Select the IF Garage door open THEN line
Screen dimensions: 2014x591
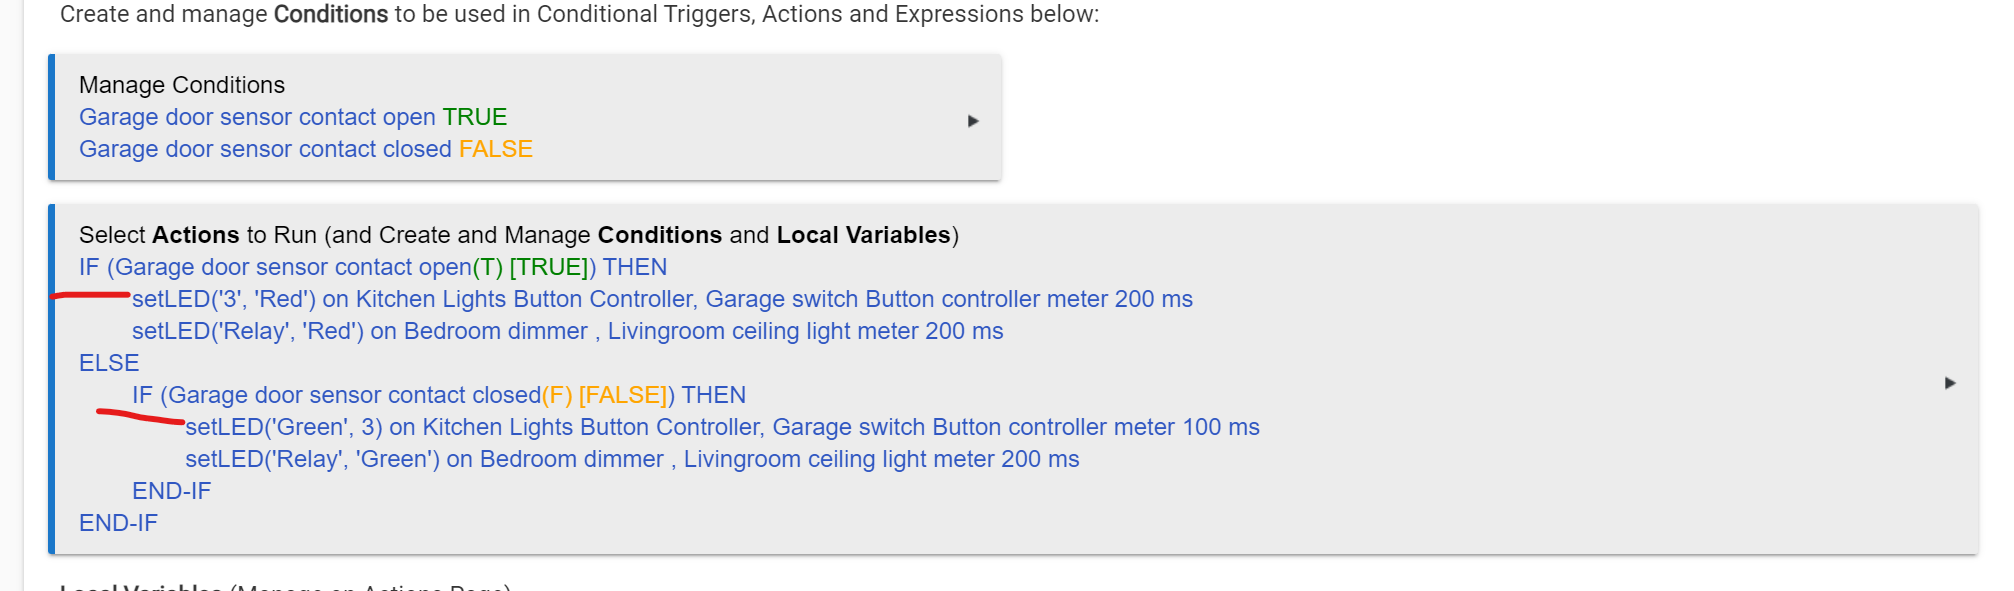(373, 267)
